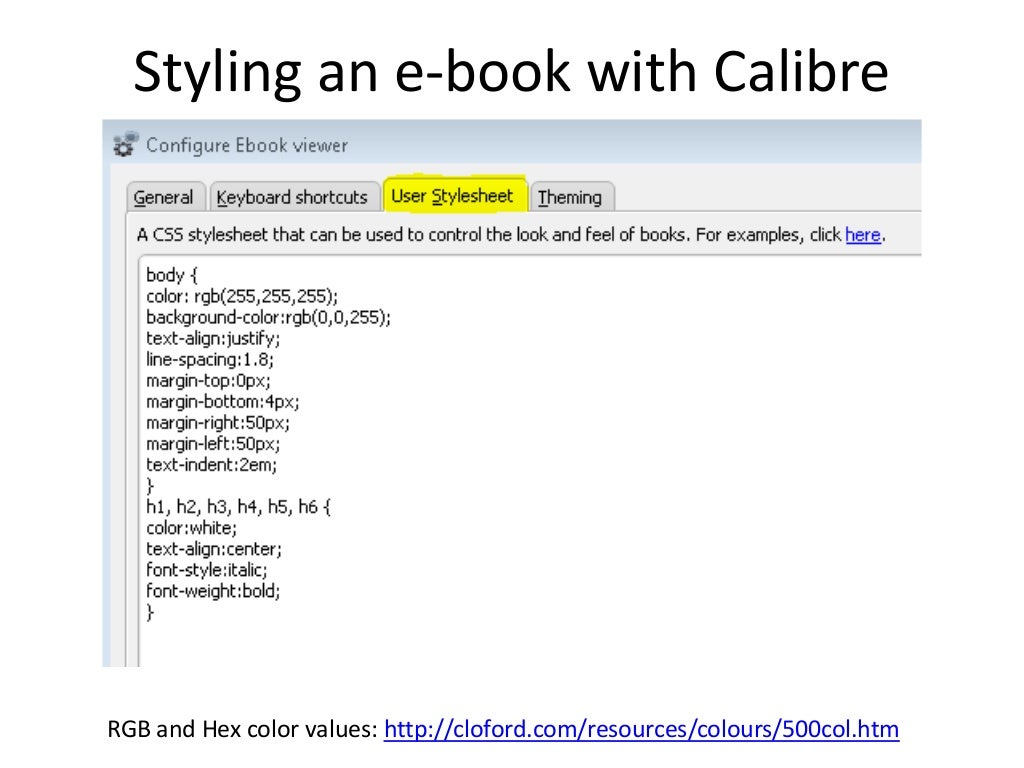Select the User Stylesheet tab
Viewport: 1024px width, 768px height.
455,195
